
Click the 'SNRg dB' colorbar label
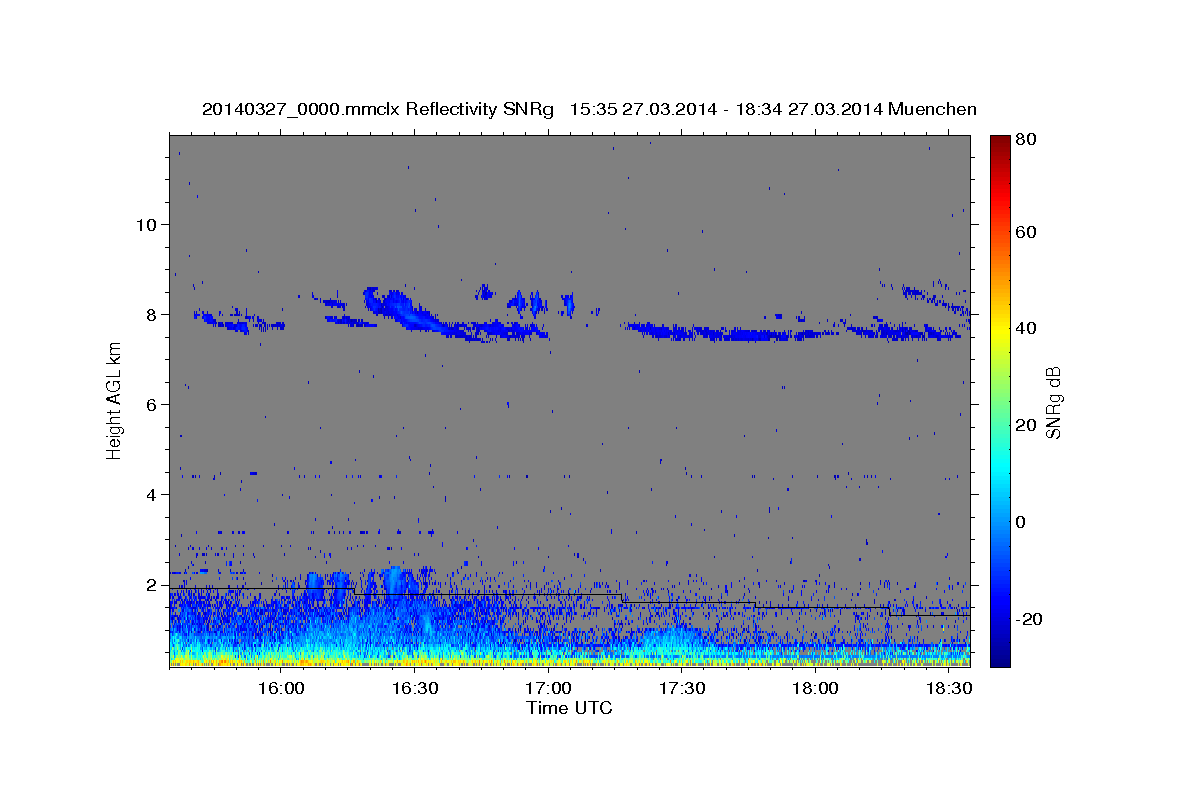[1053, 403]
